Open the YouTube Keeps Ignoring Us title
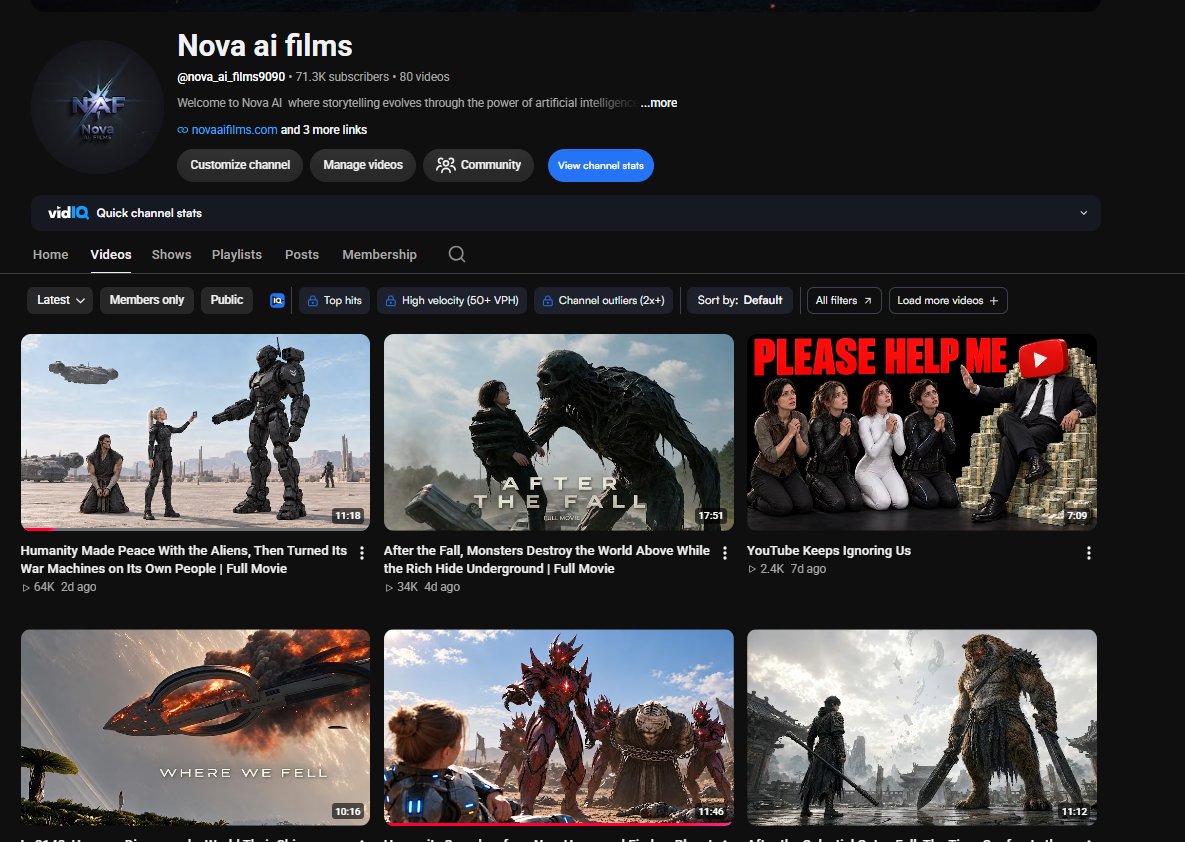The width and height of the screenshot is (1185, 842). 828,551
